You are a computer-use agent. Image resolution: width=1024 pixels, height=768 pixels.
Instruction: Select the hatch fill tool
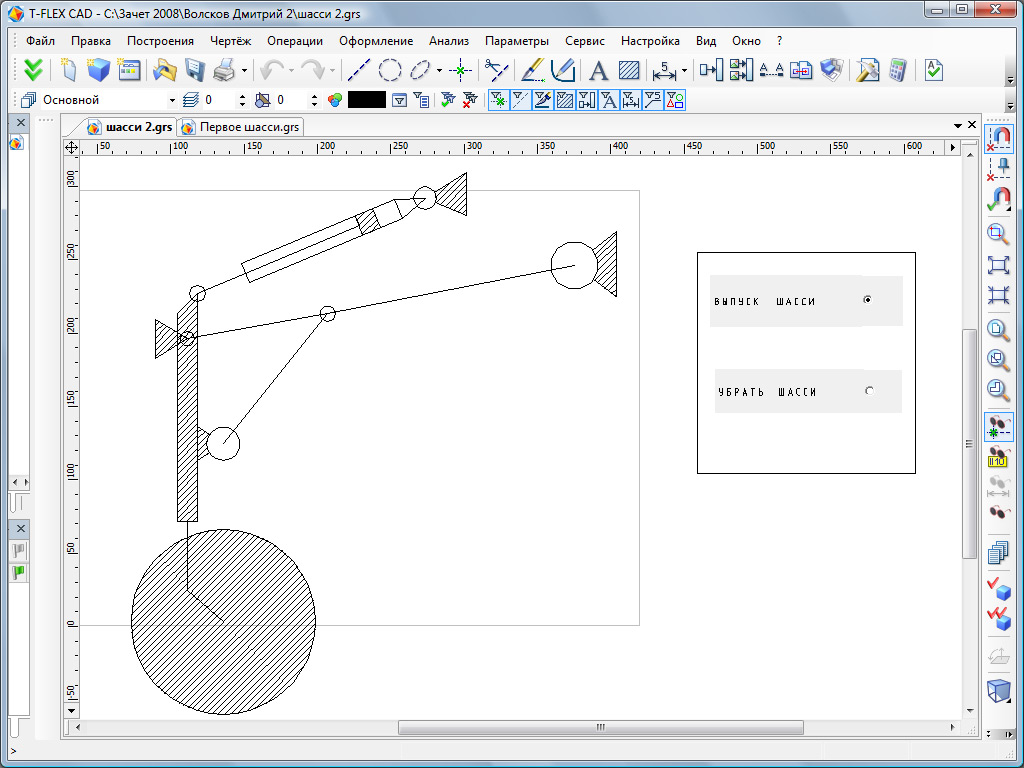(629, 70)
